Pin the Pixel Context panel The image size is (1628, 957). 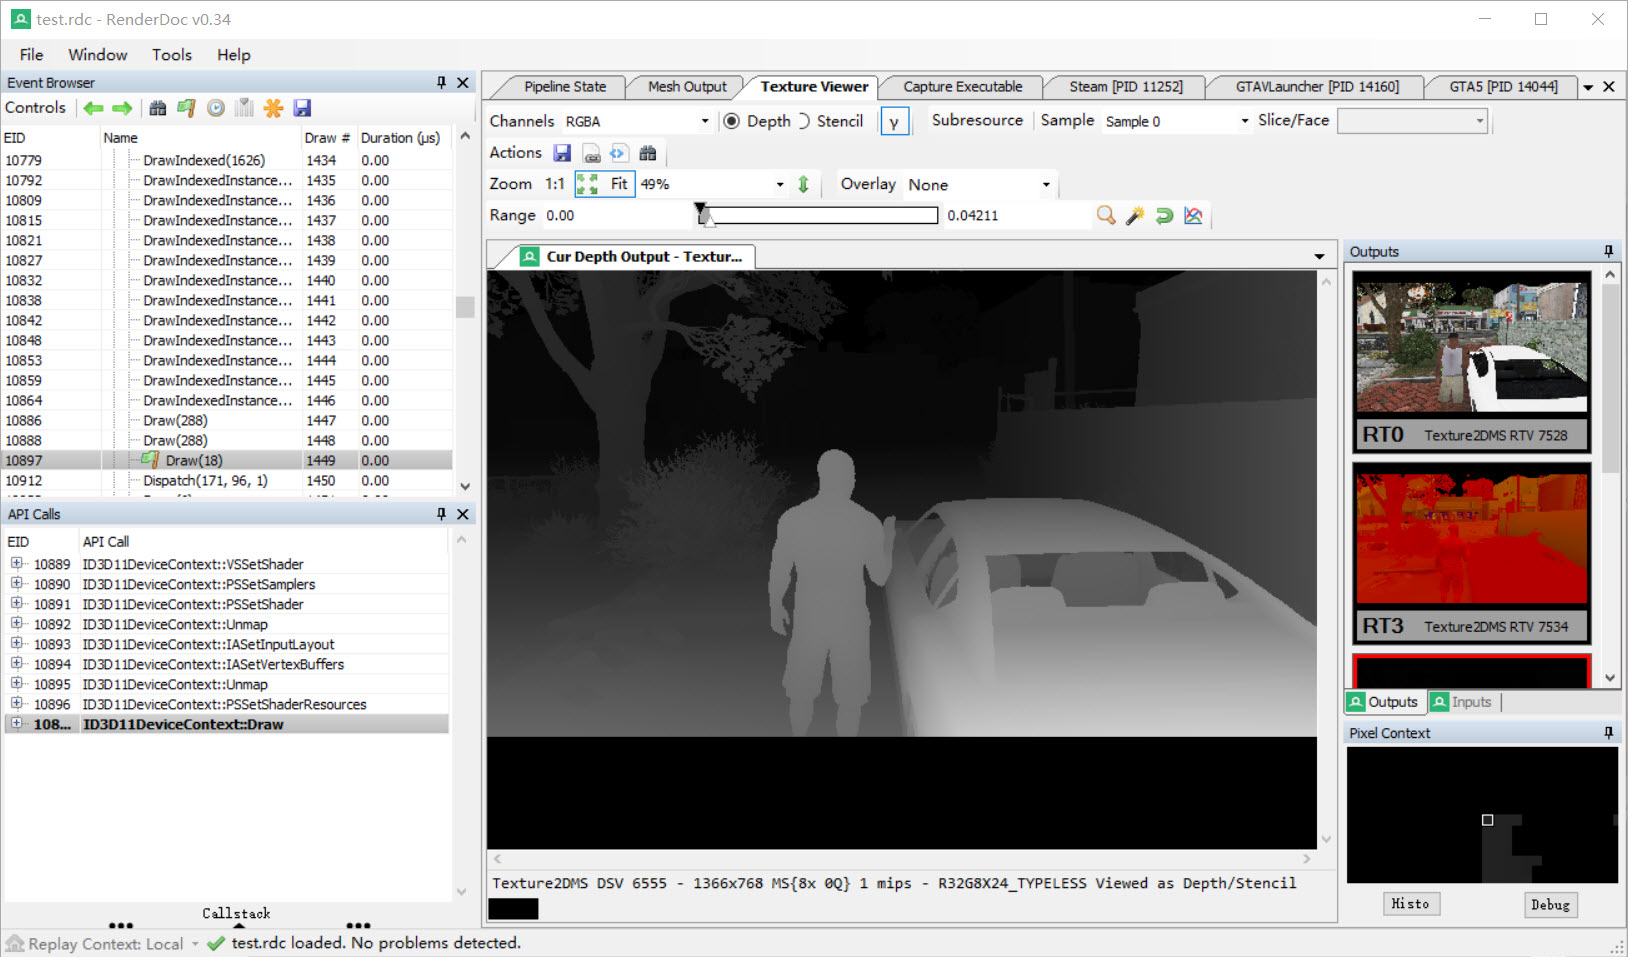pos(1608,733)
